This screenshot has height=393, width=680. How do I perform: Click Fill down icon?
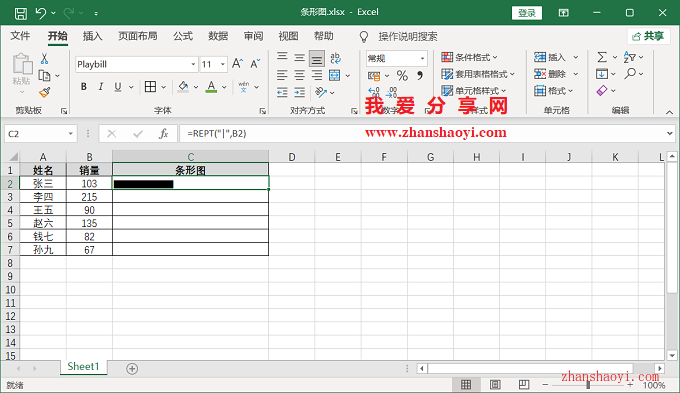coord(602,74)
